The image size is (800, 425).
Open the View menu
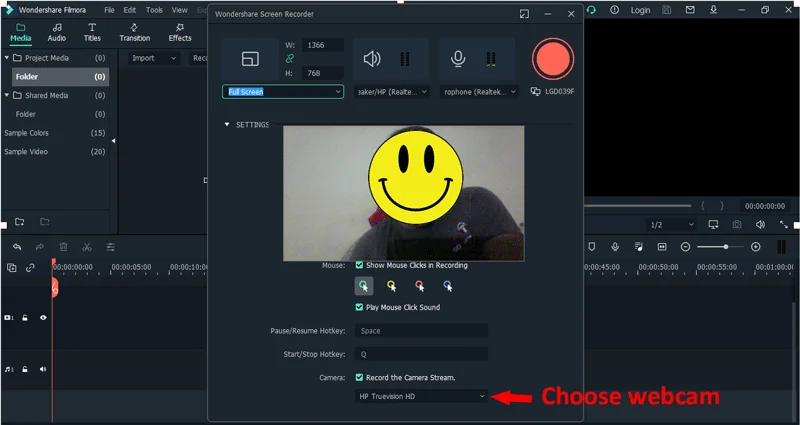point(180,10)
